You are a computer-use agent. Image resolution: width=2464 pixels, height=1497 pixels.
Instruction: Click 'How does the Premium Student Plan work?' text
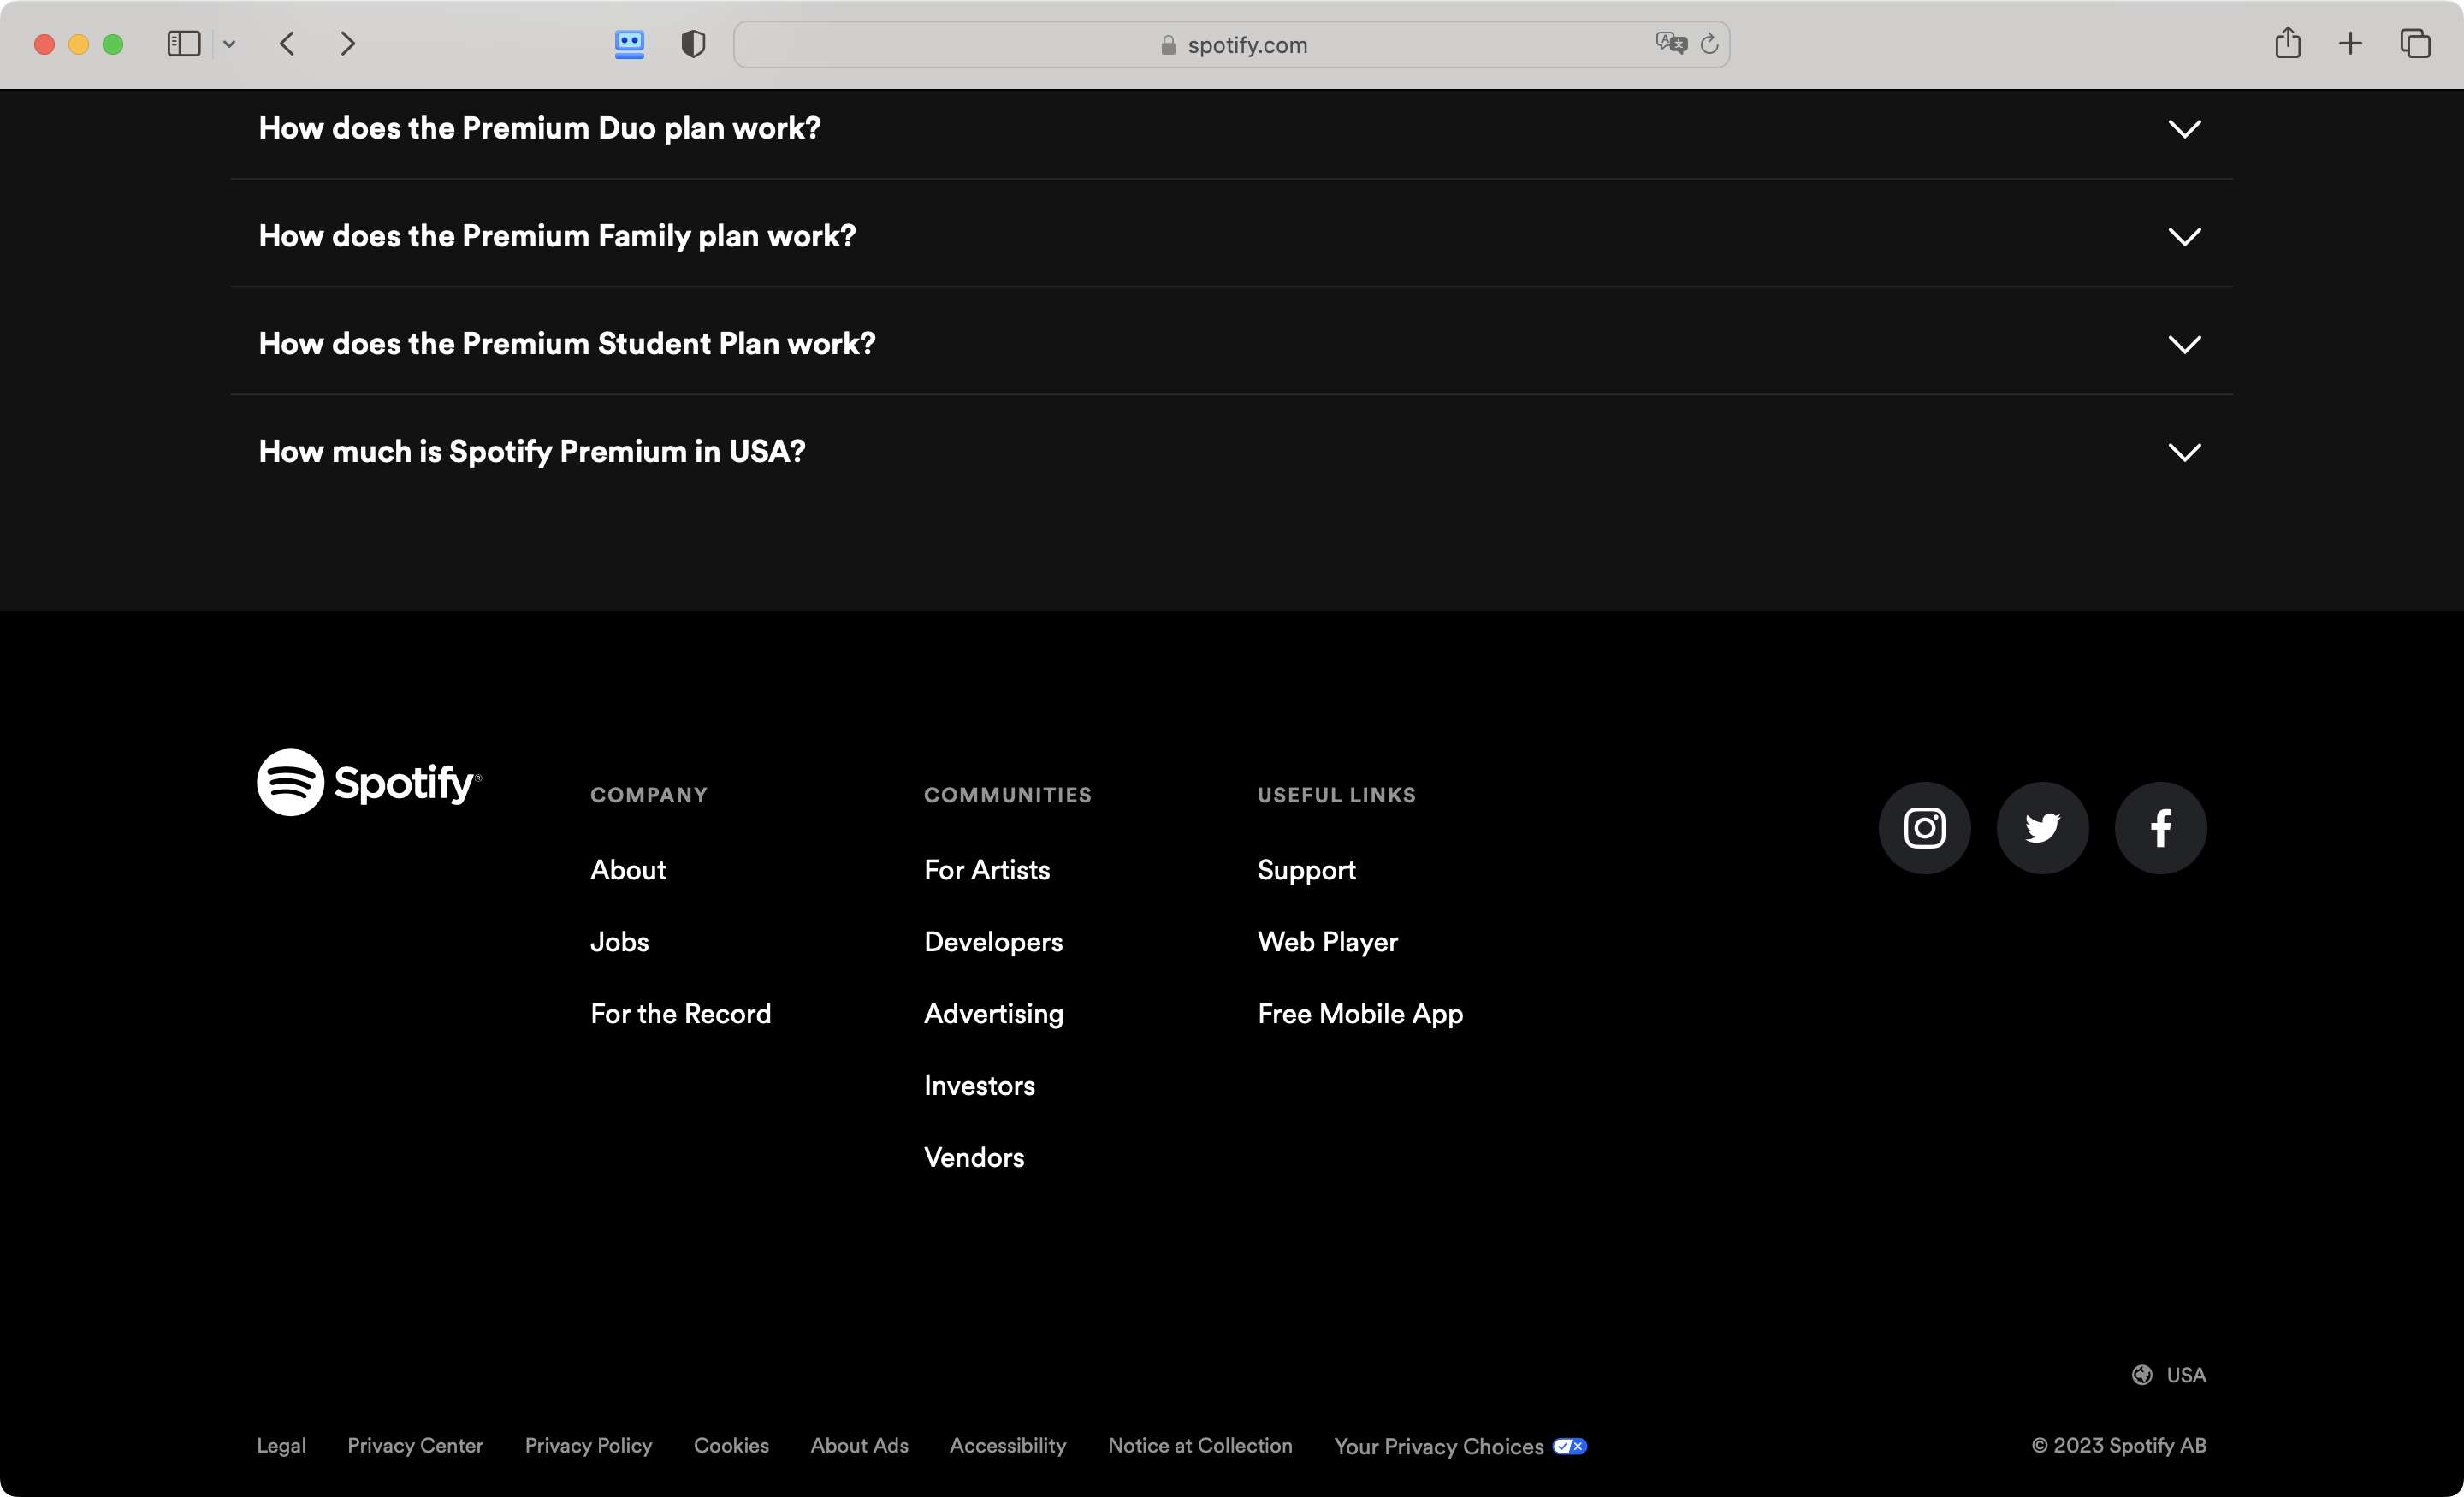(x=567, y=343)
